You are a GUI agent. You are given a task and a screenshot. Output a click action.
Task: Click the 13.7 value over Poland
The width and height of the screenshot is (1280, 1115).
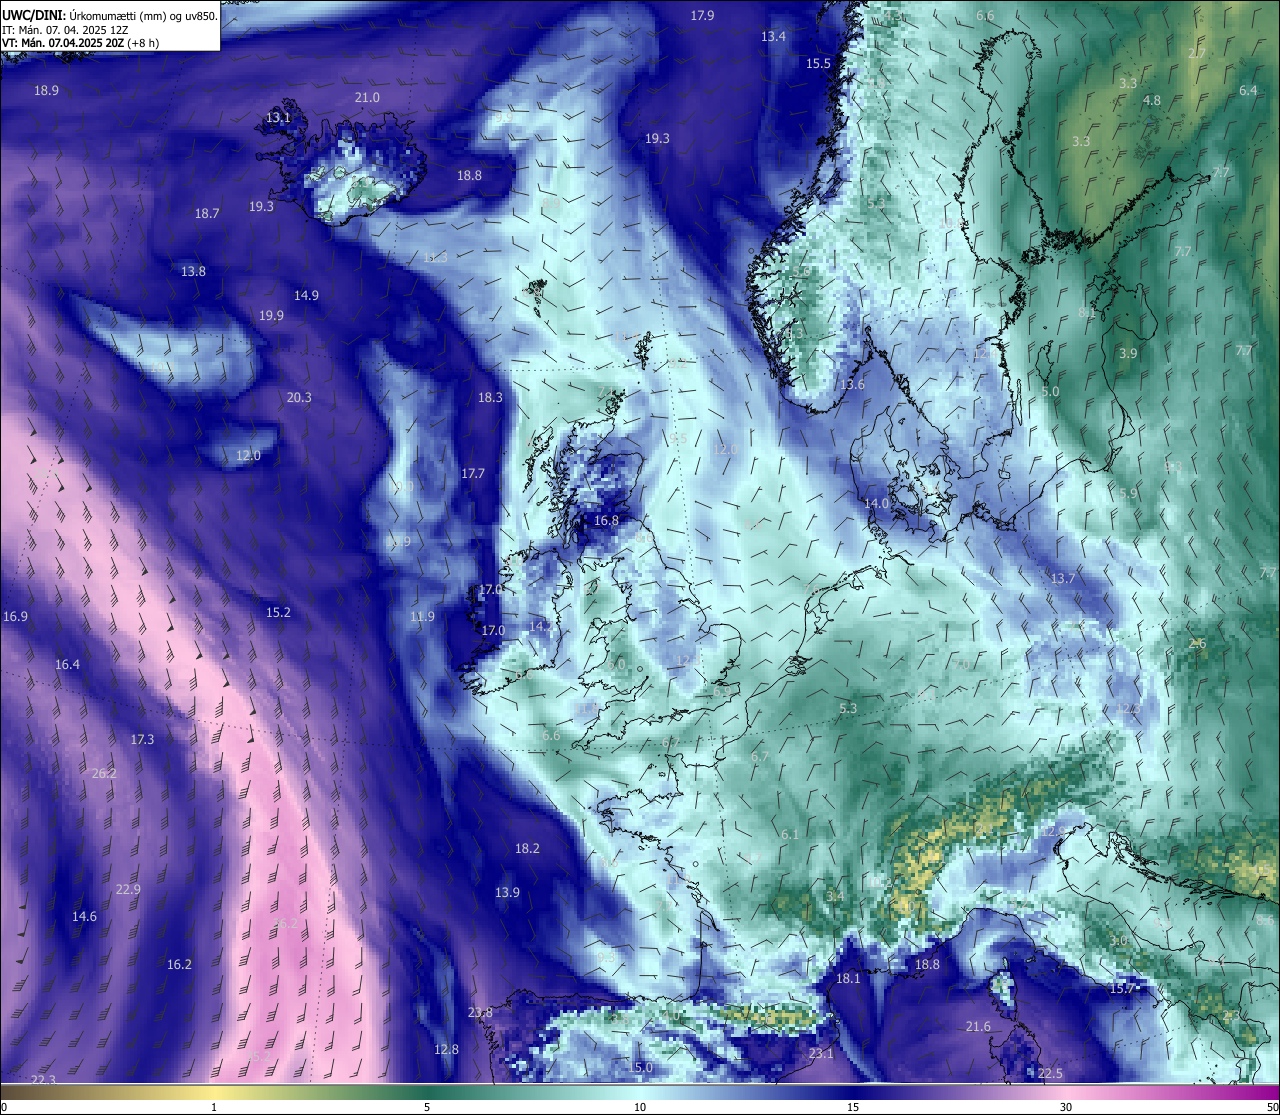(1063, 578)
